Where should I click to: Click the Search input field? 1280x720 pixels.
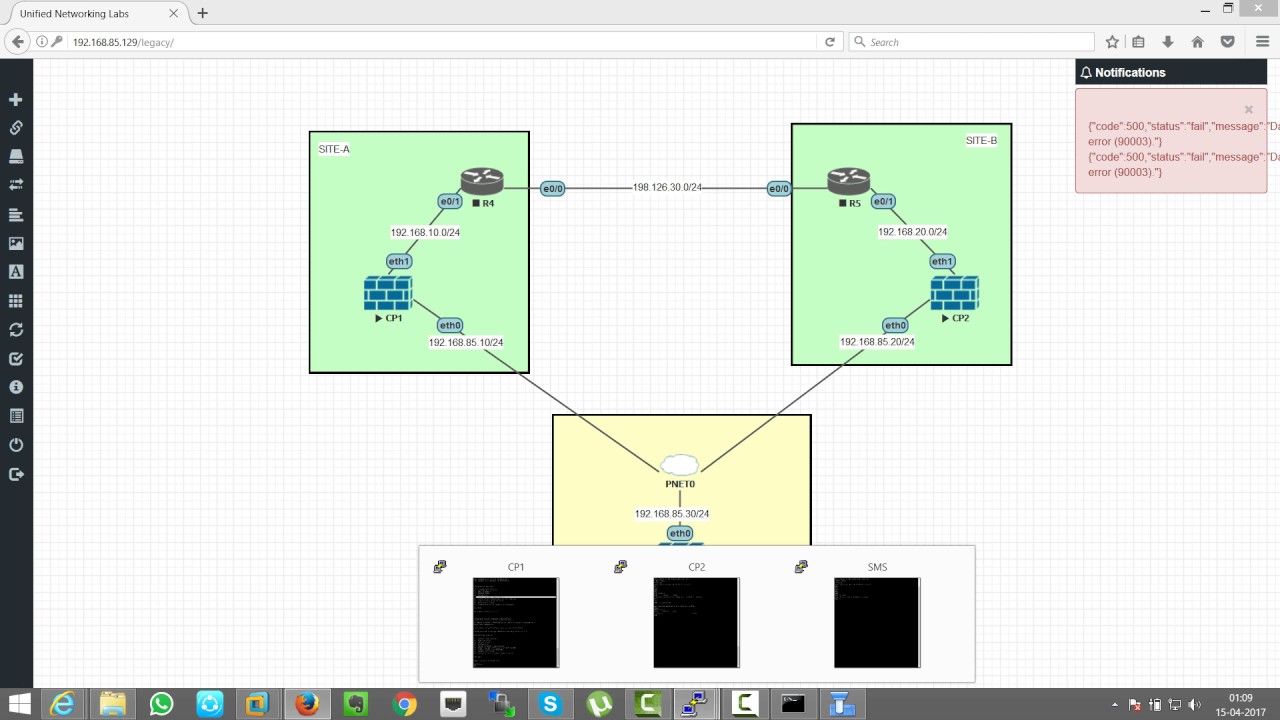click(972, 42)
